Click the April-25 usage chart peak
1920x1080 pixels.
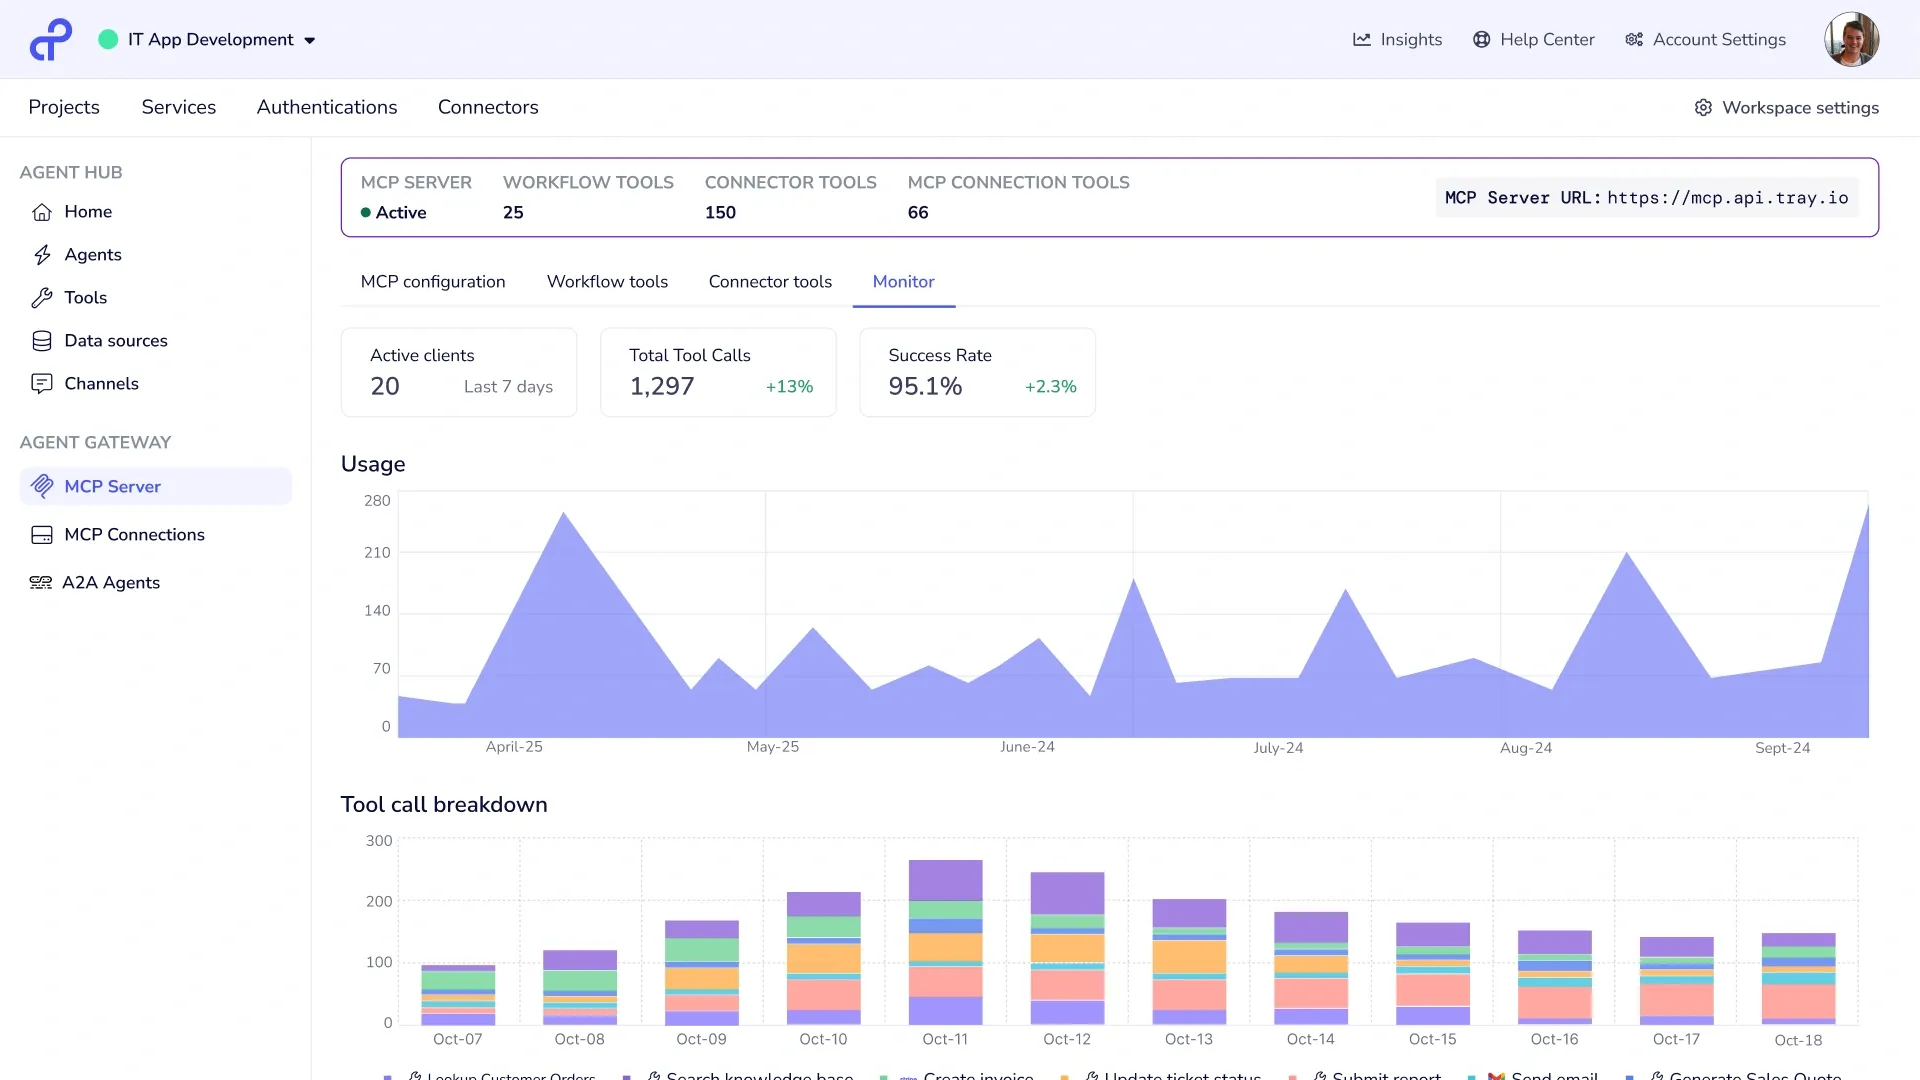tap(564, 514)
